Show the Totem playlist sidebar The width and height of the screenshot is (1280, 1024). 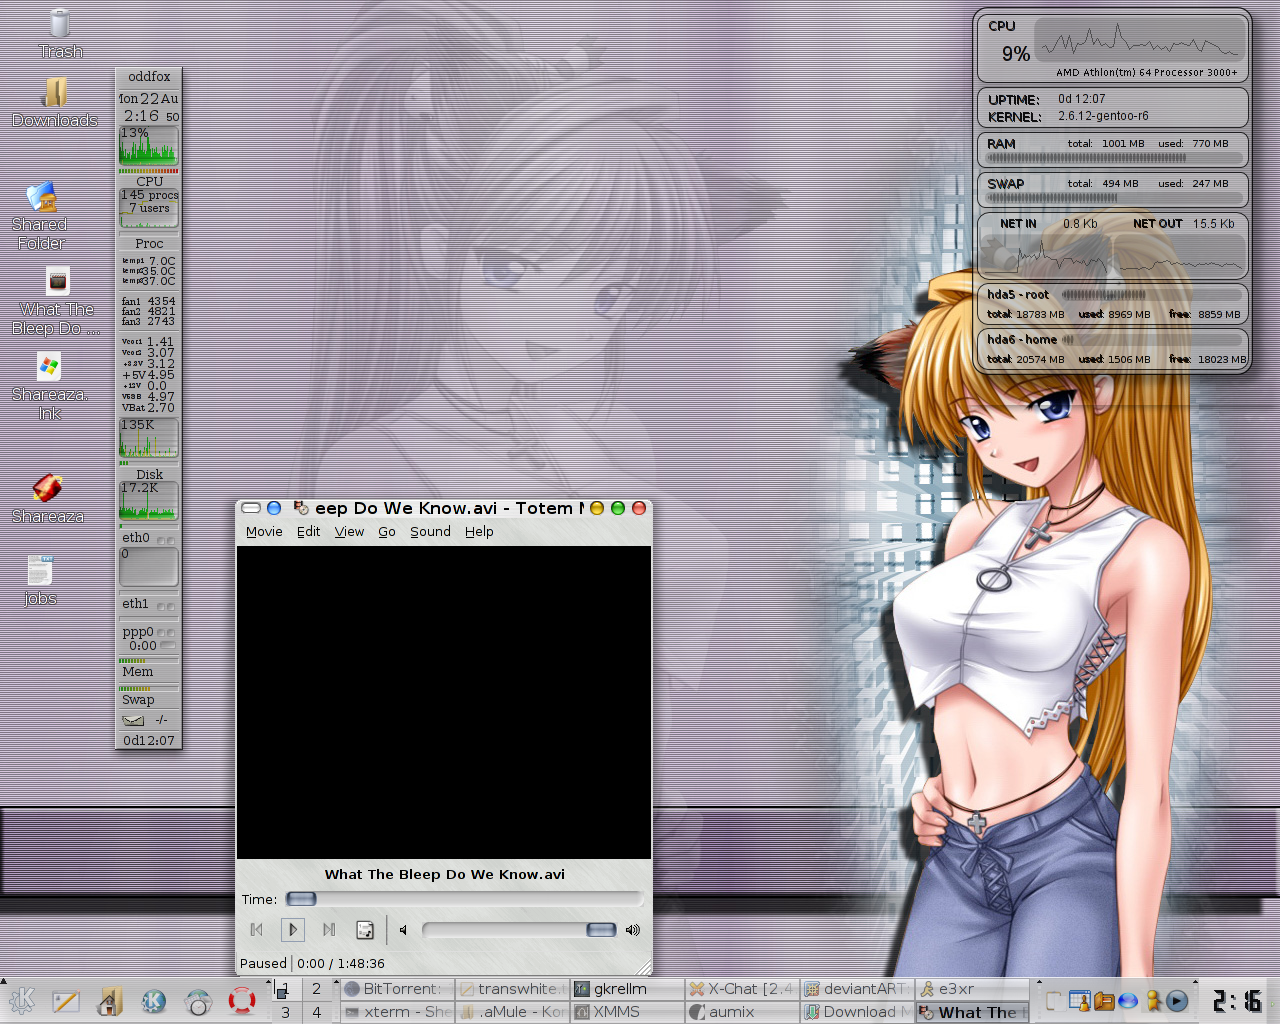[365, 930]
